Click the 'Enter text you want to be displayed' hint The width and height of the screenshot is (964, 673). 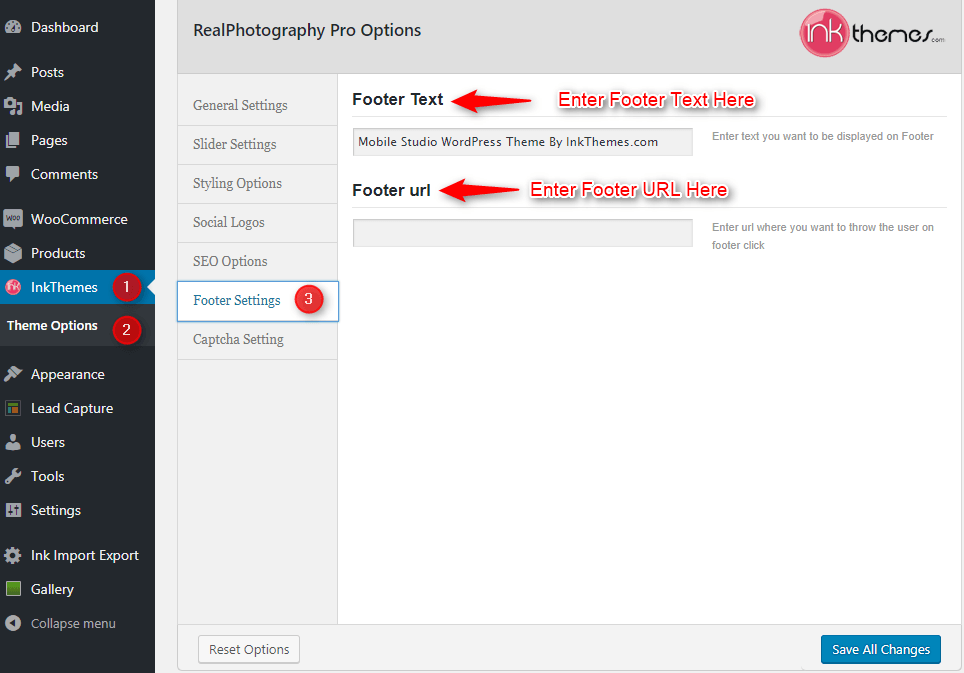coord(823,136)
